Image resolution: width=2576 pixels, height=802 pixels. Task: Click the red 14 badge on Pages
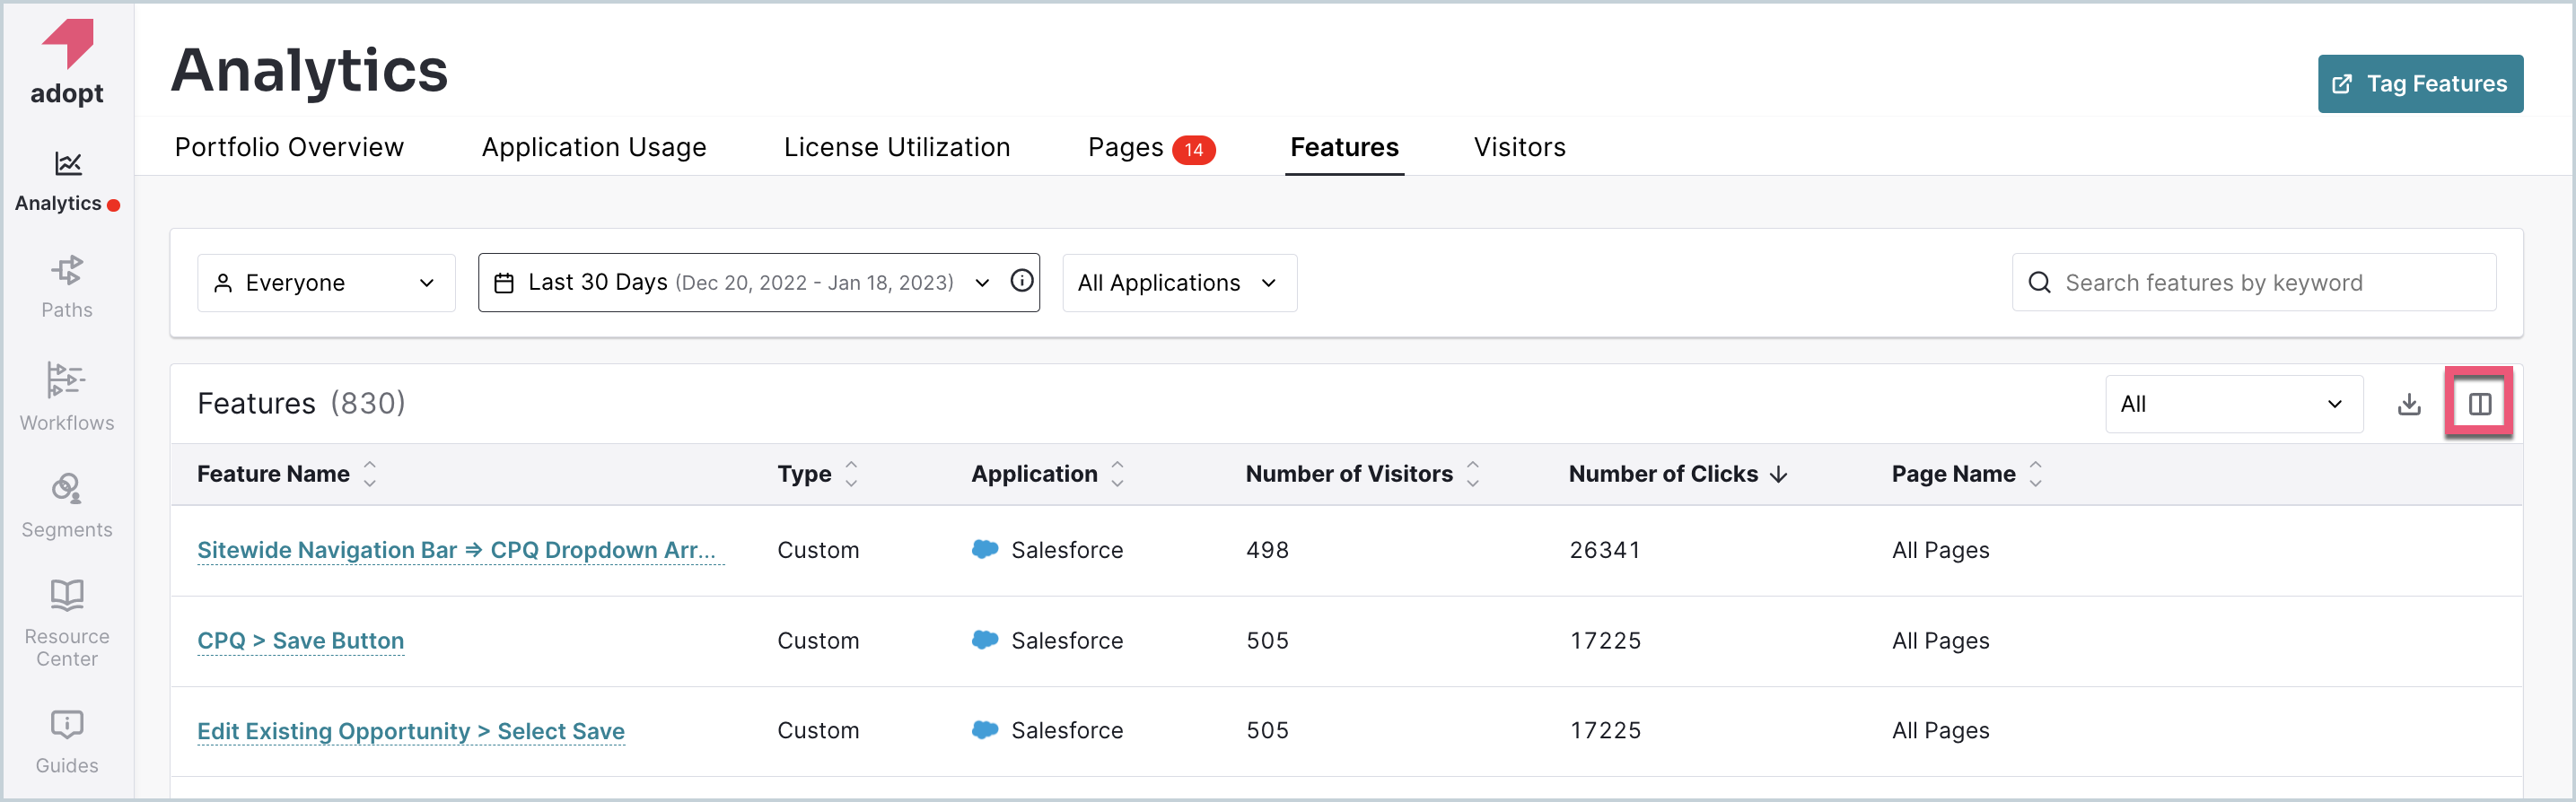pos(1193,150)
